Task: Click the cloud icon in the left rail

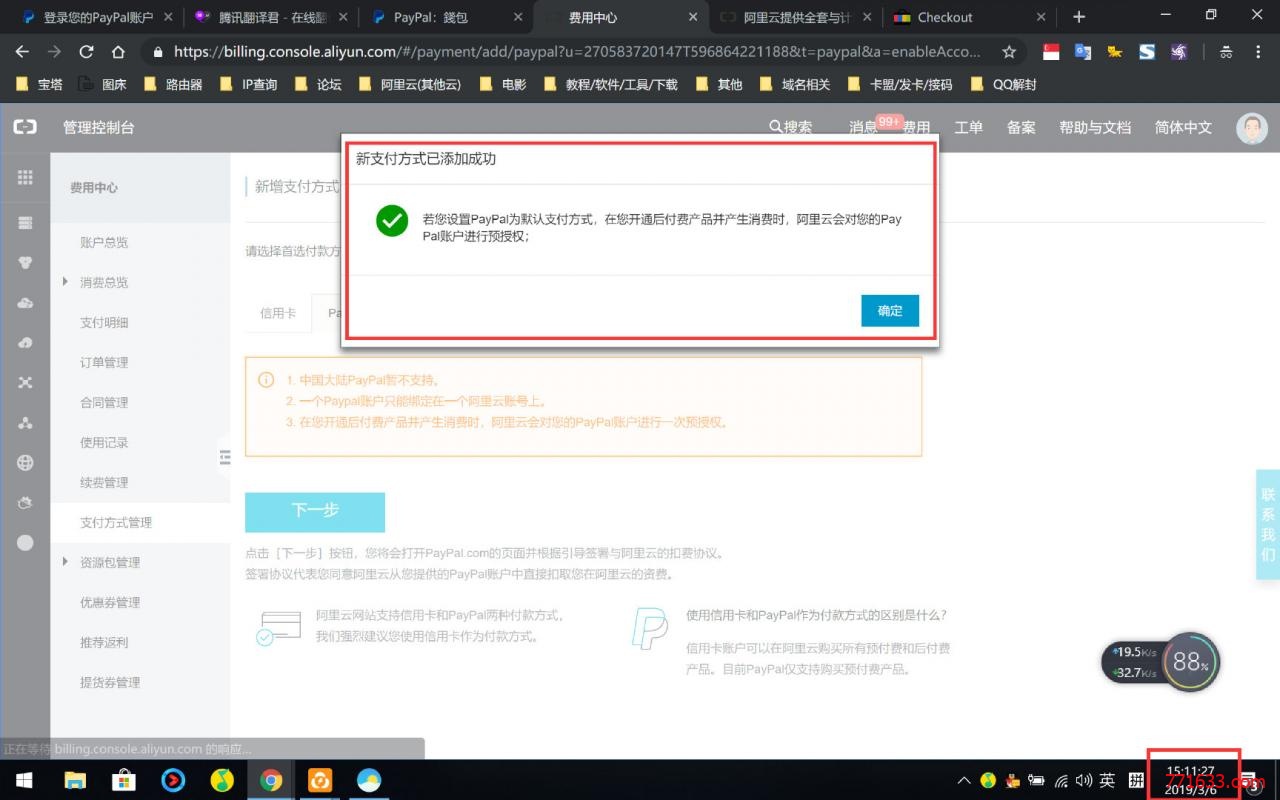Action: (x=25, y=303)
